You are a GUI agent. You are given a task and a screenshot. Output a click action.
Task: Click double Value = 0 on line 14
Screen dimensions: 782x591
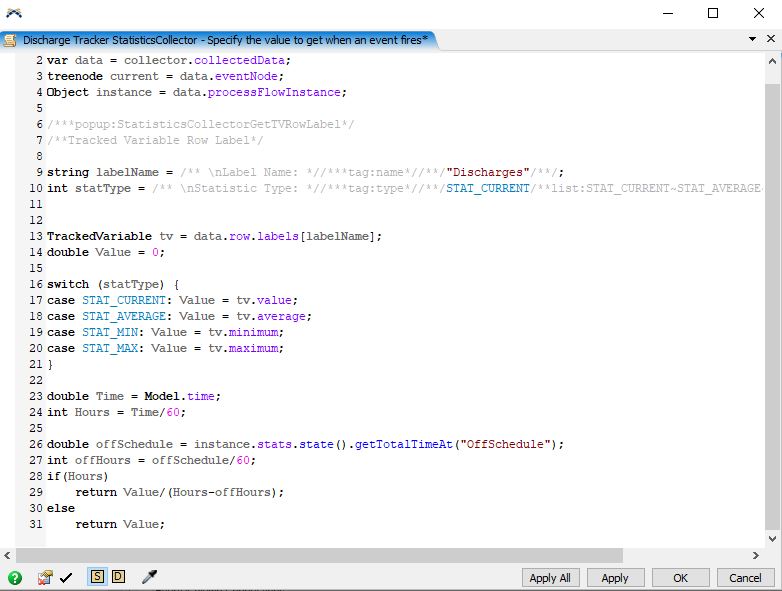coord(106,252)
